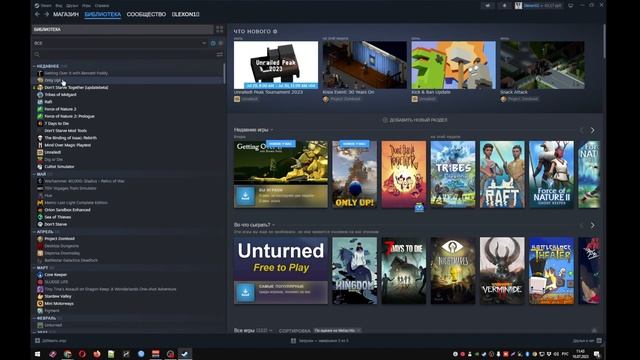640x360 pixels.
Task: Select Don't Starve Together in game list
Action: click(x=76, y=87)
